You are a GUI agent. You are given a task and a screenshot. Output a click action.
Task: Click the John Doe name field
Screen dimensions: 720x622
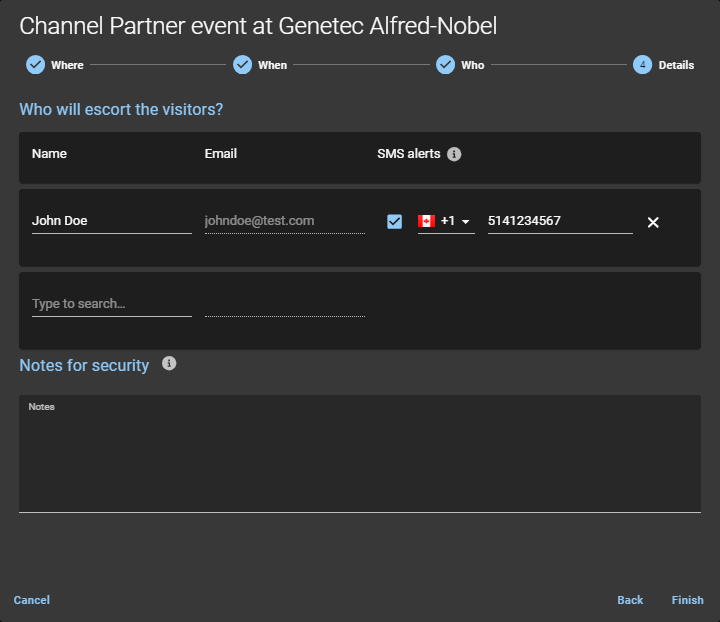(x=111, y=221)
